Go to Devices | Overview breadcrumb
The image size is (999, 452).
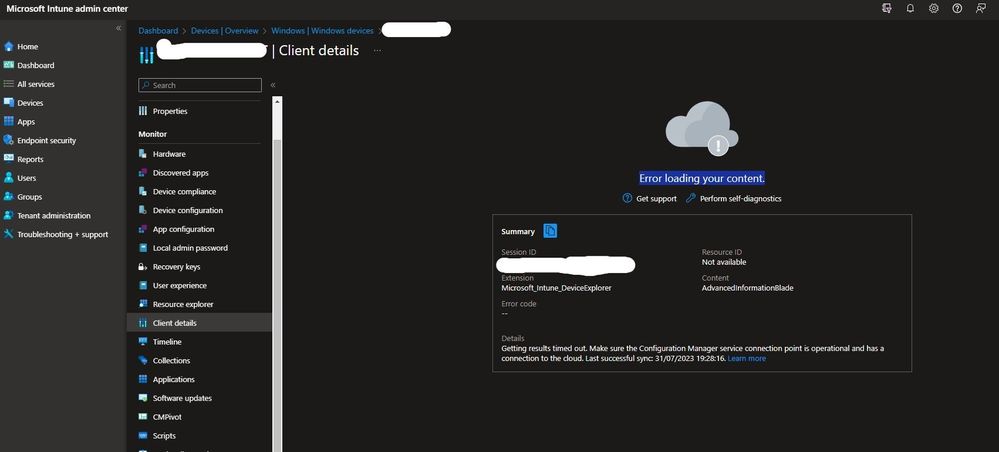point(225,31)
